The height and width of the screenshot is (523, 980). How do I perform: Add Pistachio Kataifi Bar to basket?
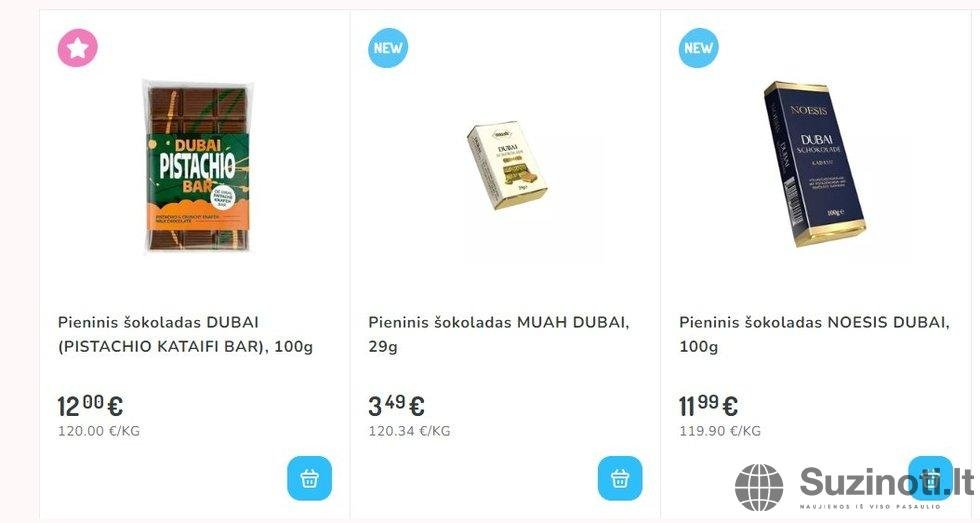point(309,478)
